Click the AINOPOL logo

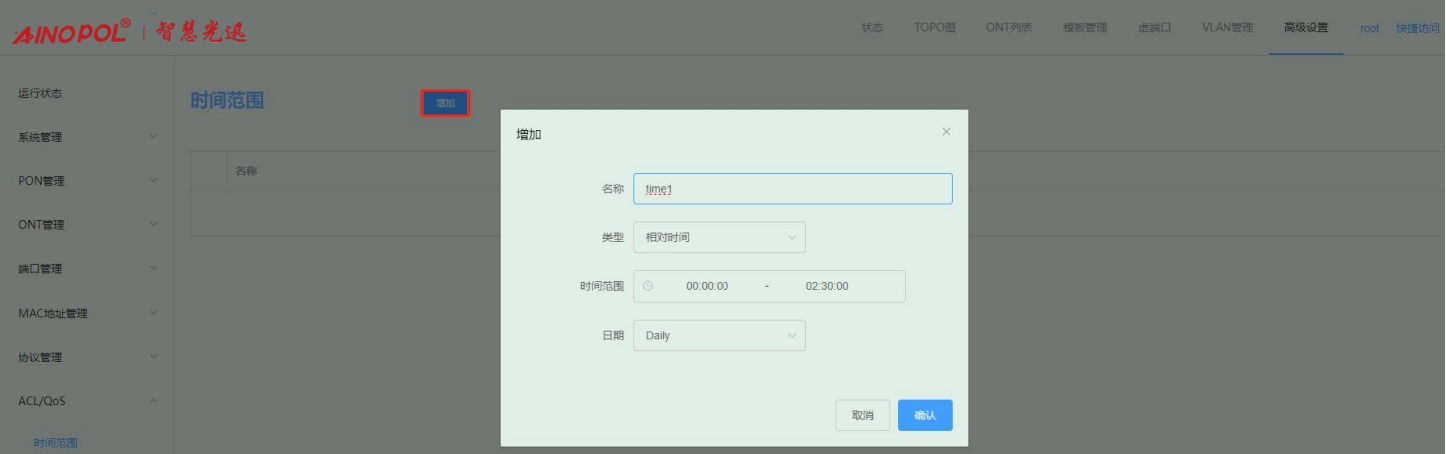[x=72, y=31]
